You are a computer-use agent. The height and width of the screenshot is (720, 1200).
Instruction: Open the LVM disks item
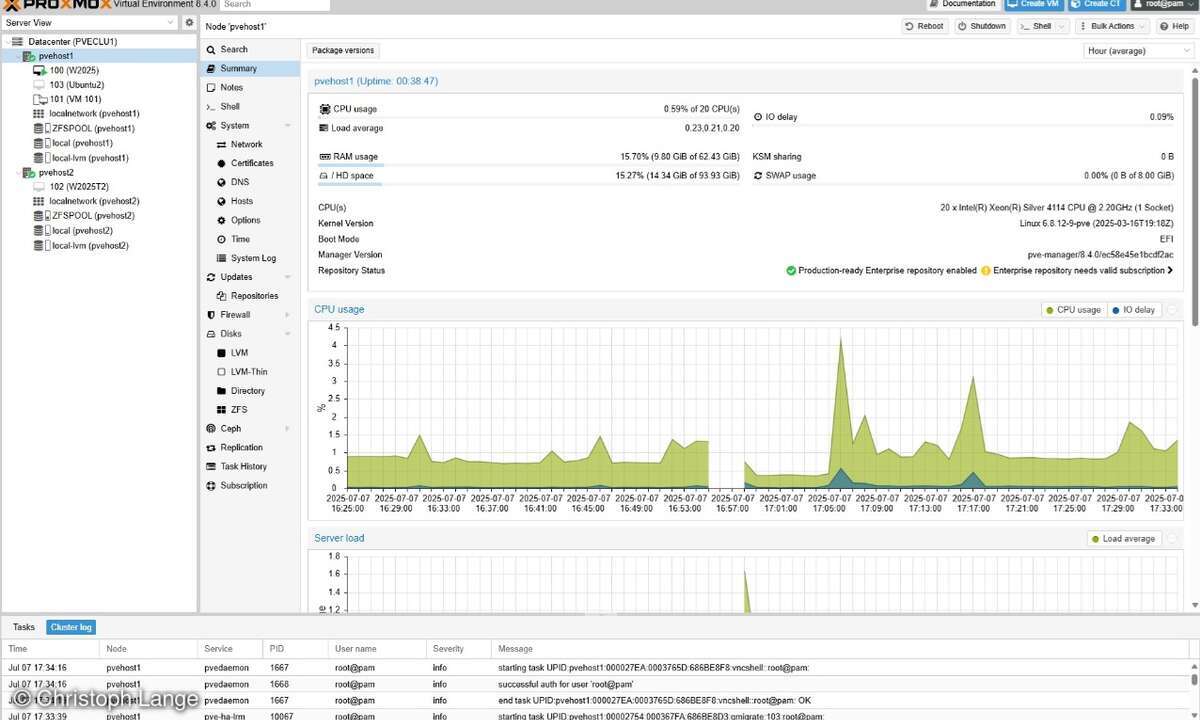click(x=250, y=353)
